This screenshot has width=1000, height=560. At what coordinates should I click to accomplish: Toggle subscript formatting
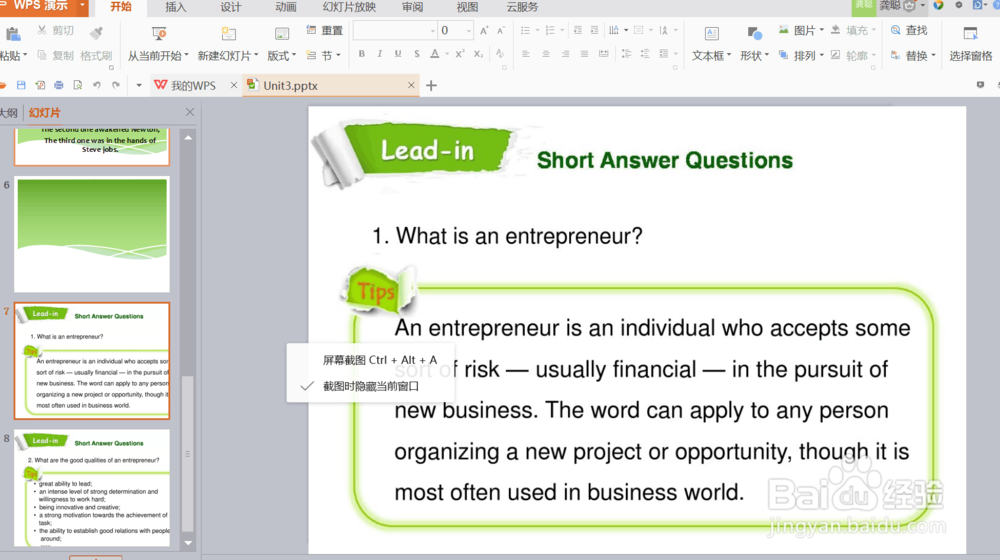pyautogui.click(x=478, y=54)
